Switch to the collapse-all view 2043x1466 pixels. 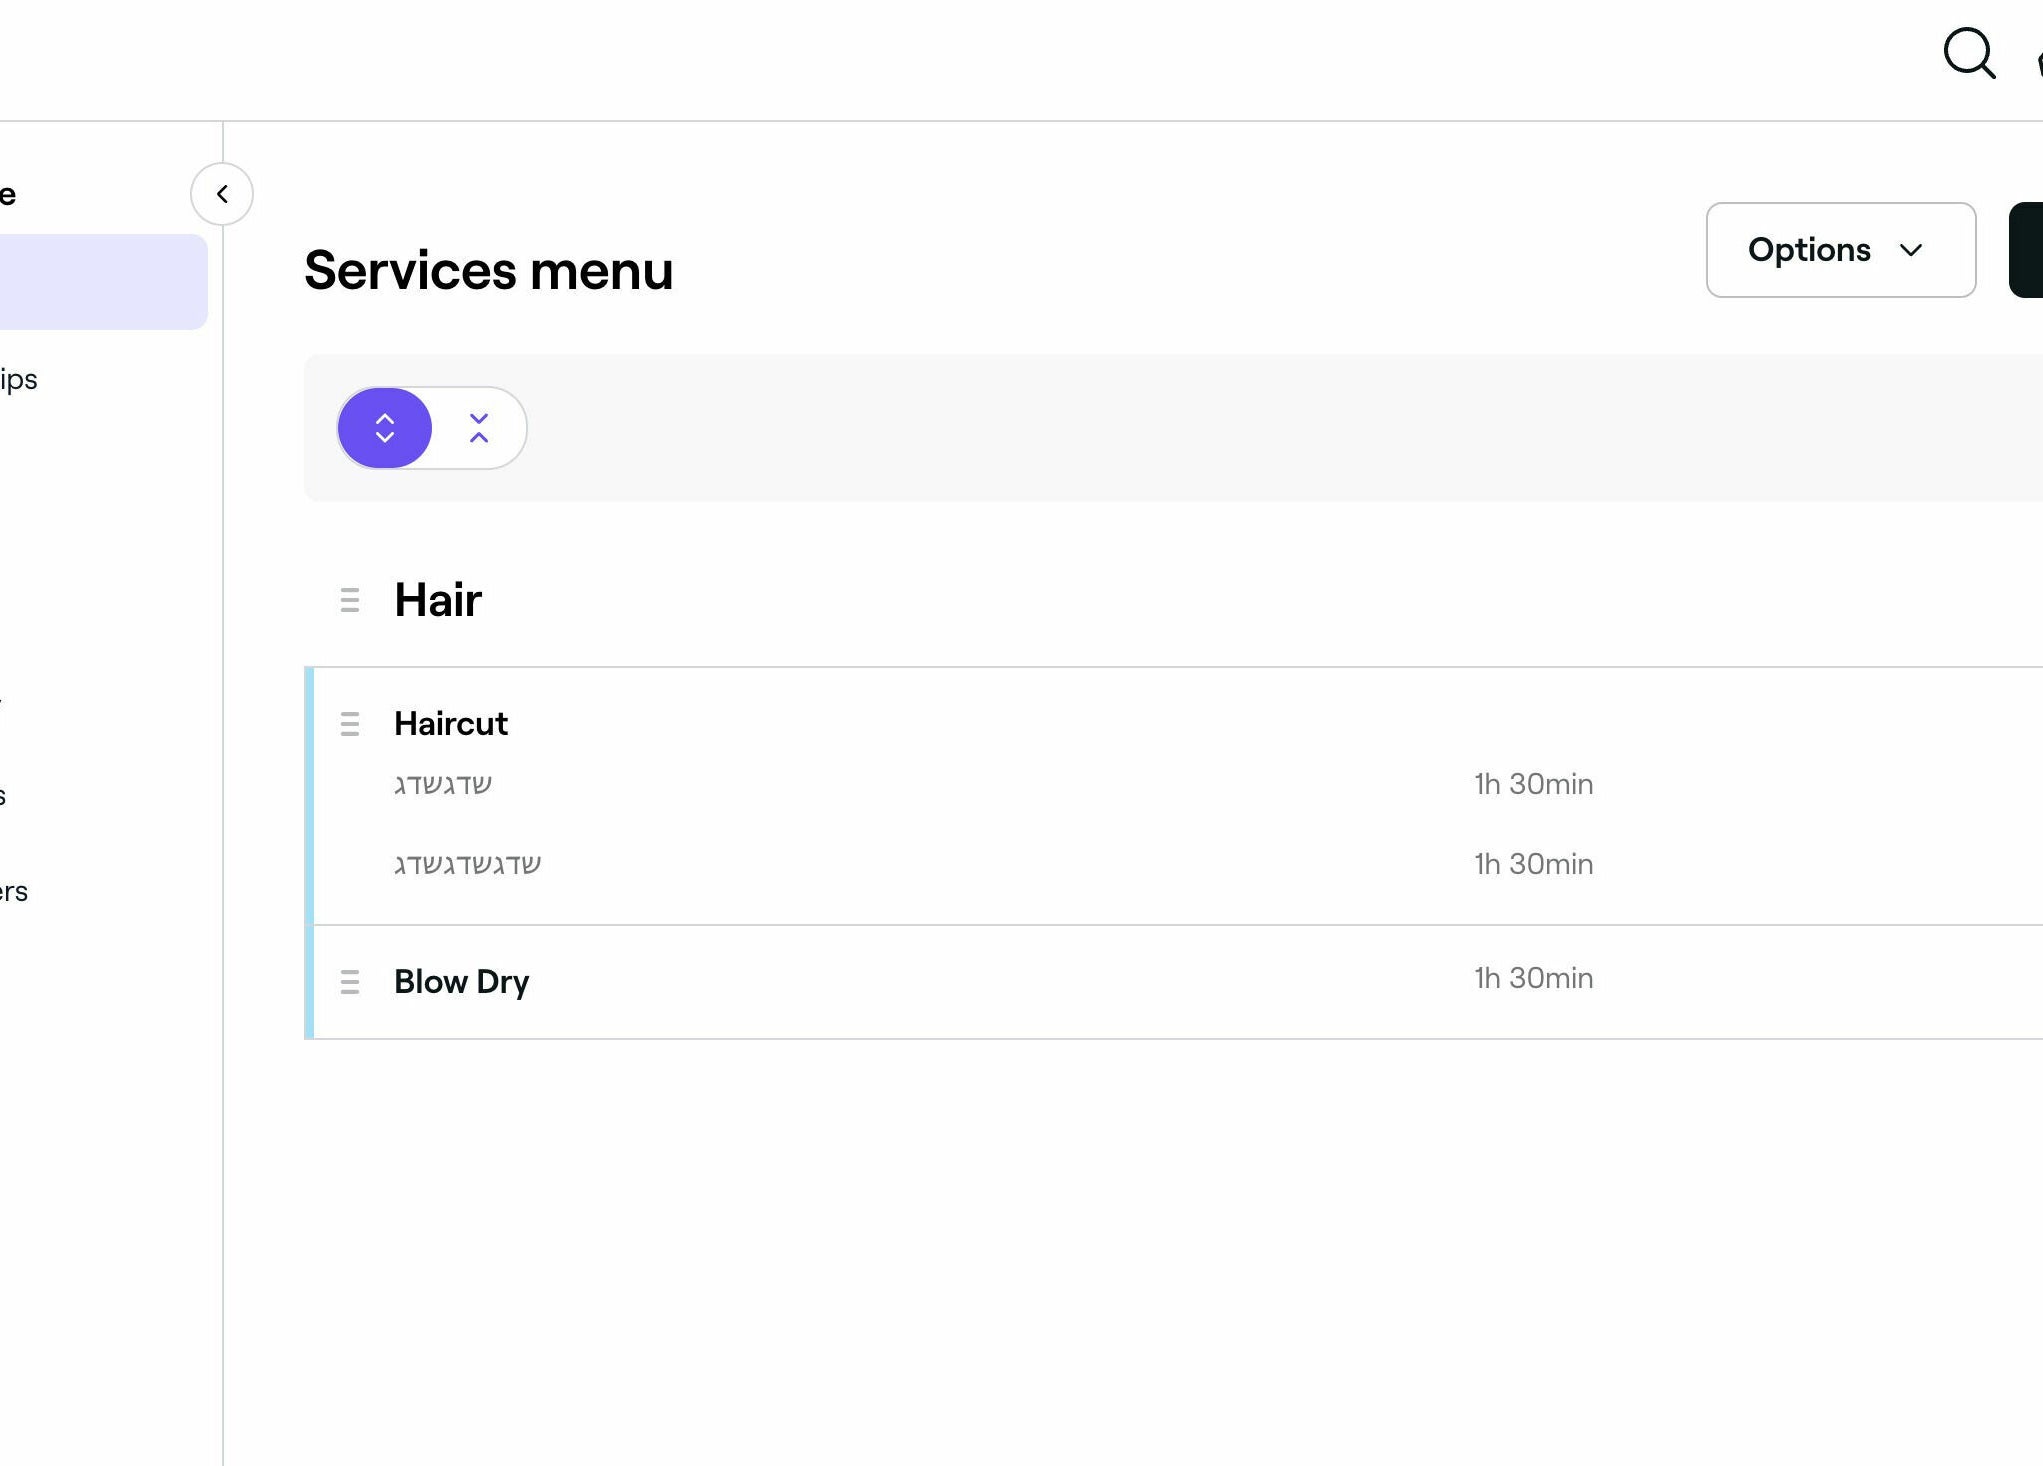click(479, 428)
